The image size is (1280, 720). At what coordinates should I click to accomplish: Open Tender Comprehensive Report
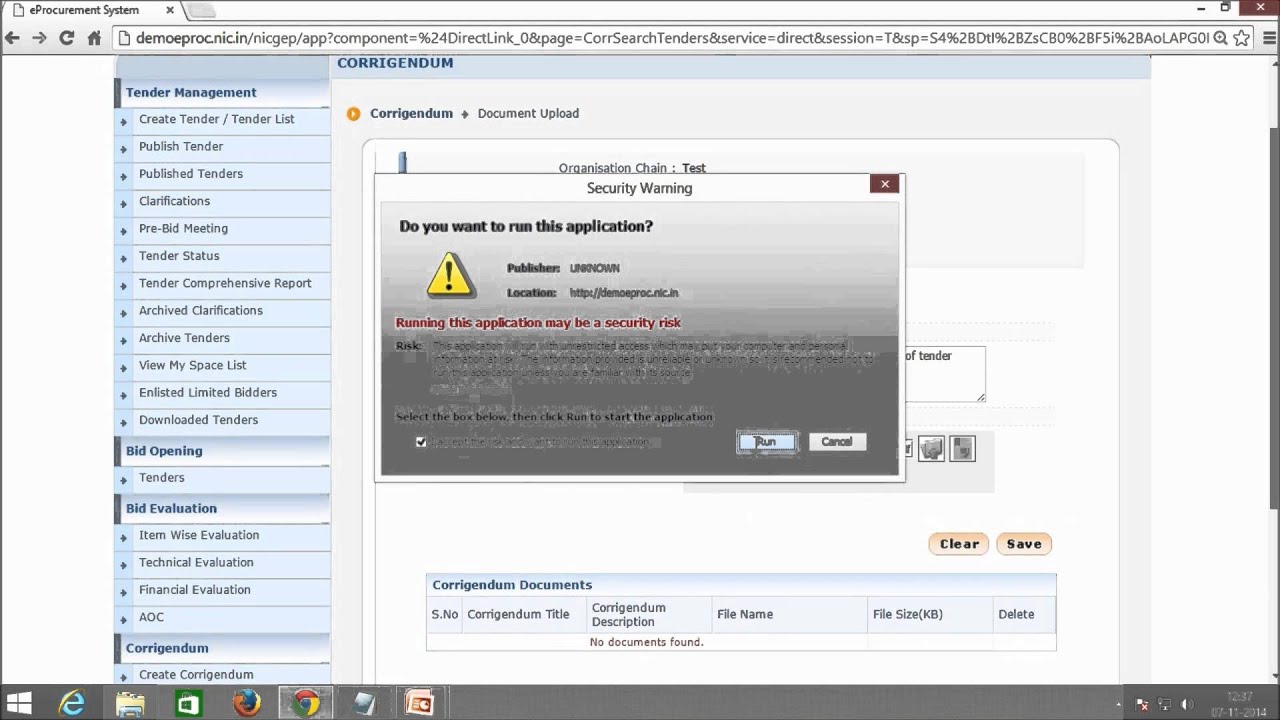pos(225,283)
